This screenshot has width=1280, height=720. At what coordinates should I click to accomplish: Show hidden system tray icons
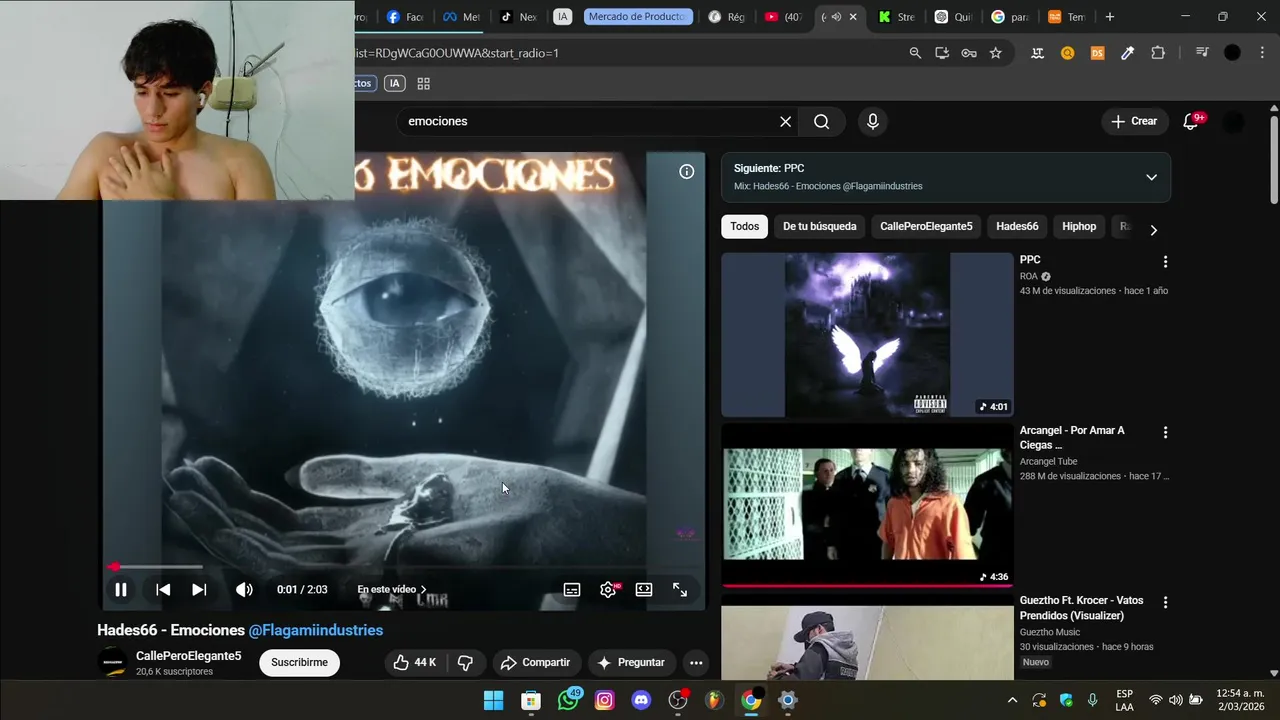(x=1012, y=701)
